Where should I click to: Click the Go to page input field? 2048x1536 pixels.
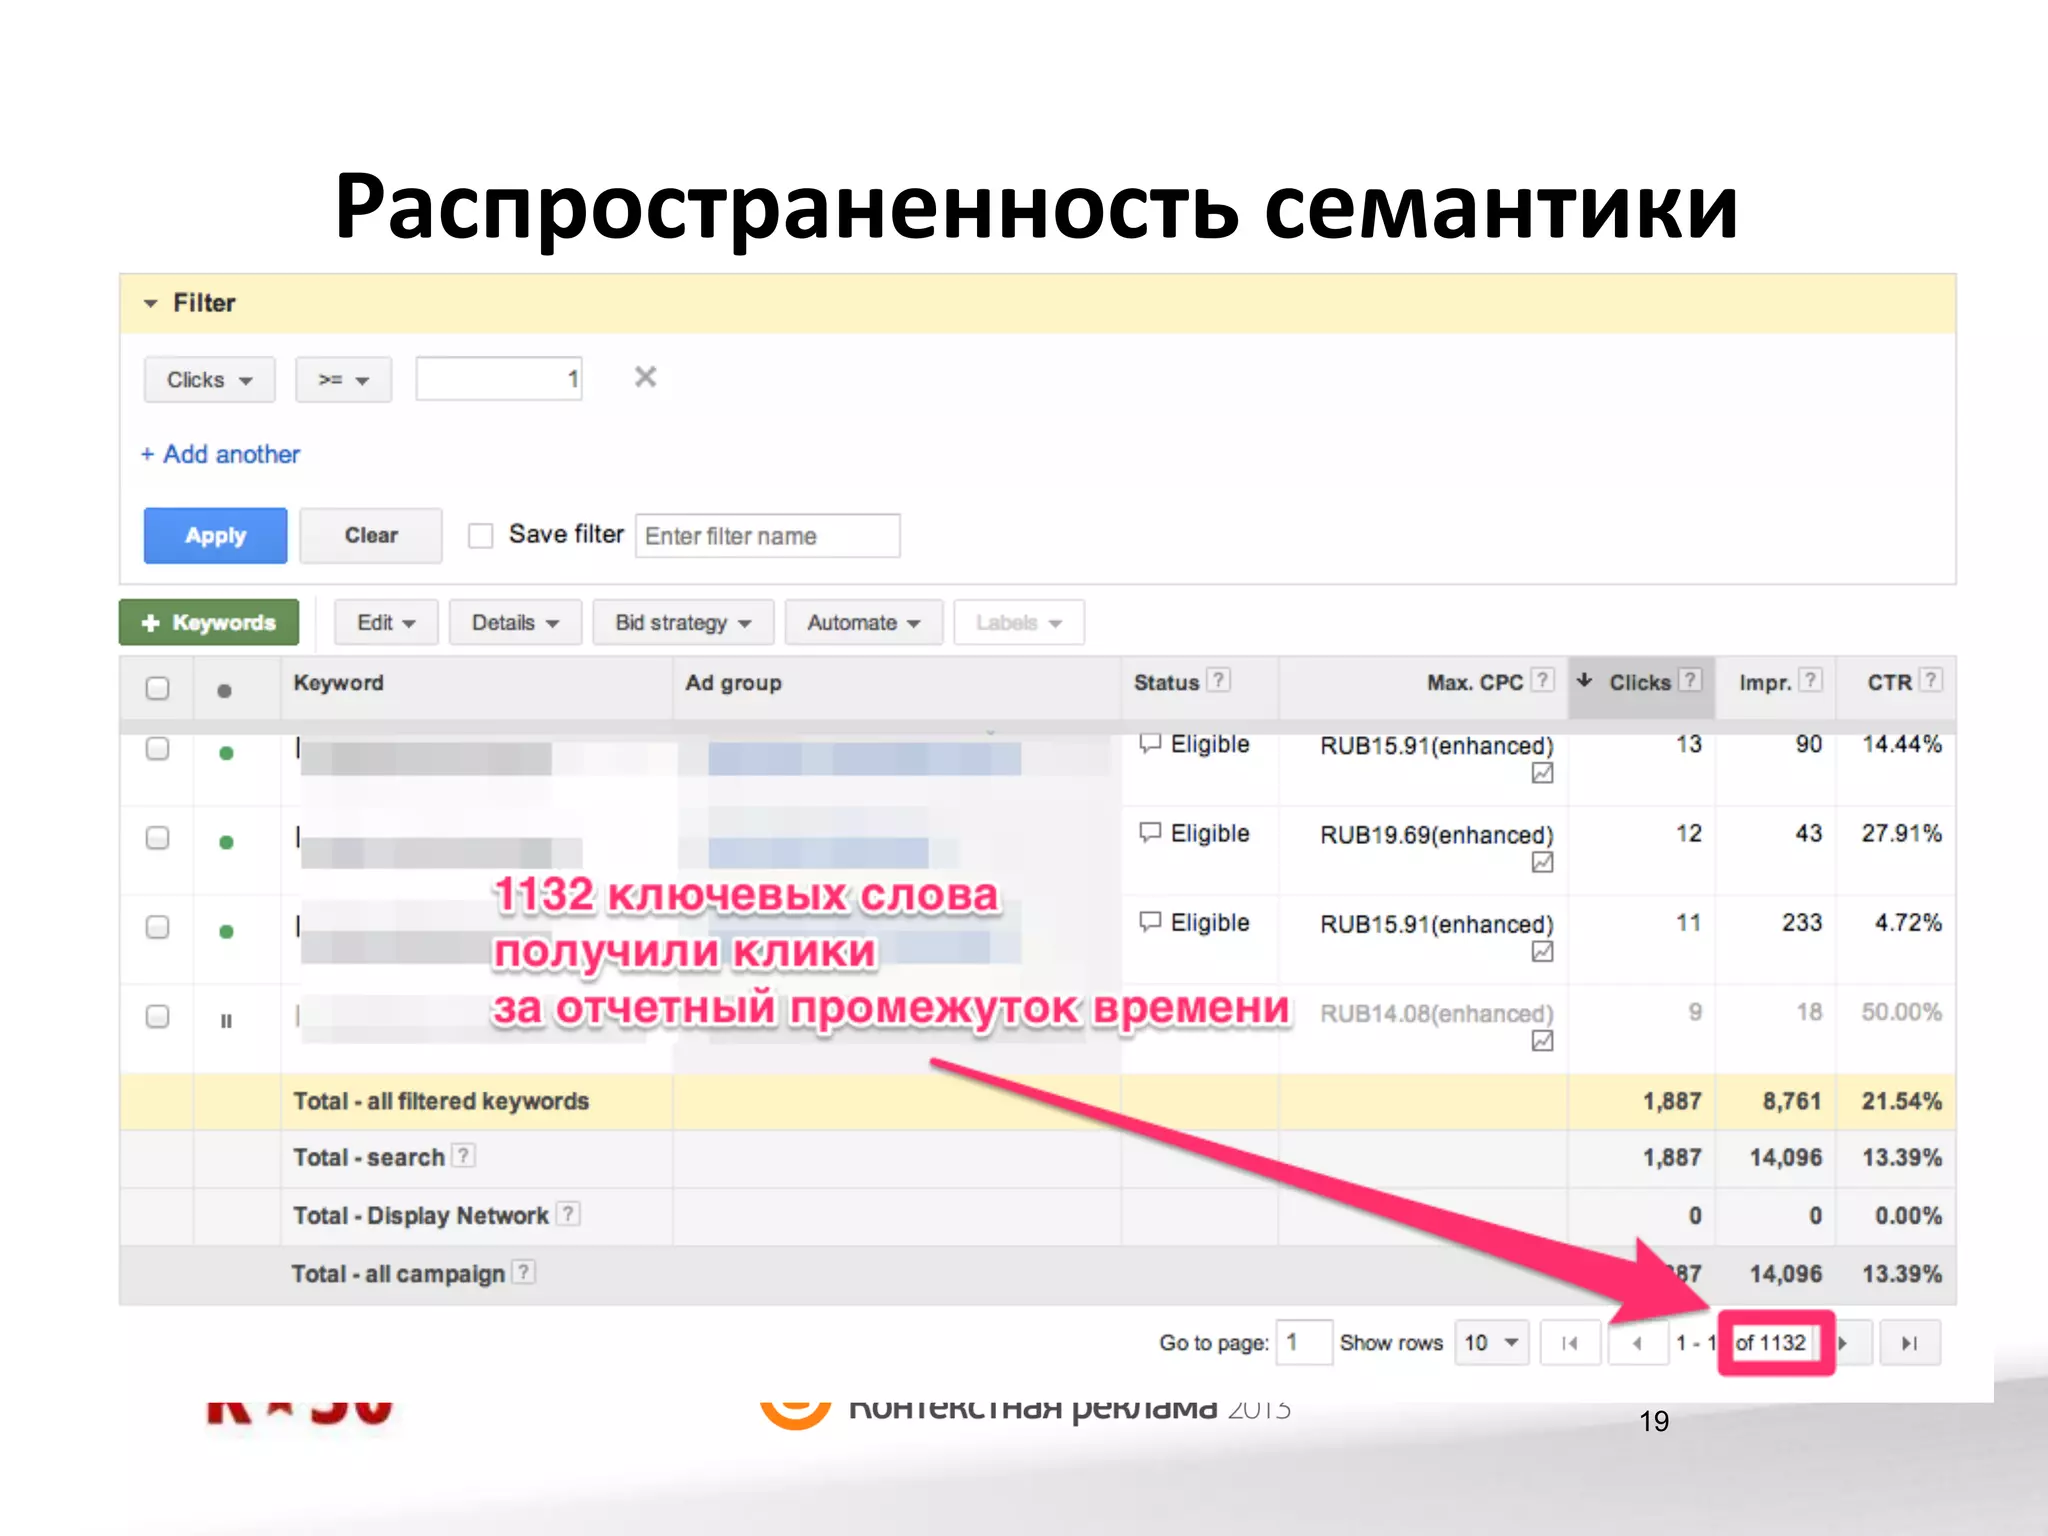click(1304, 1342)
